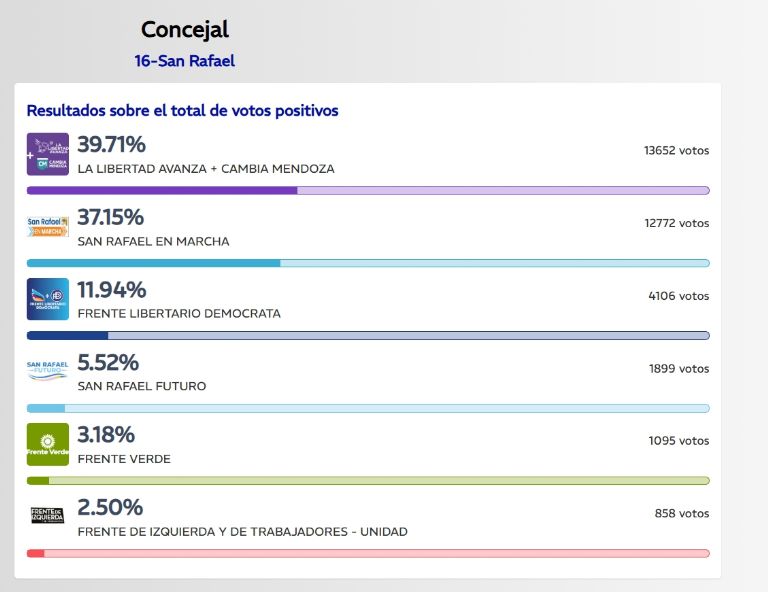768x592 pixels.
Task: Click the red Frente de Izquierda progress bar
Action: [367, 553]
